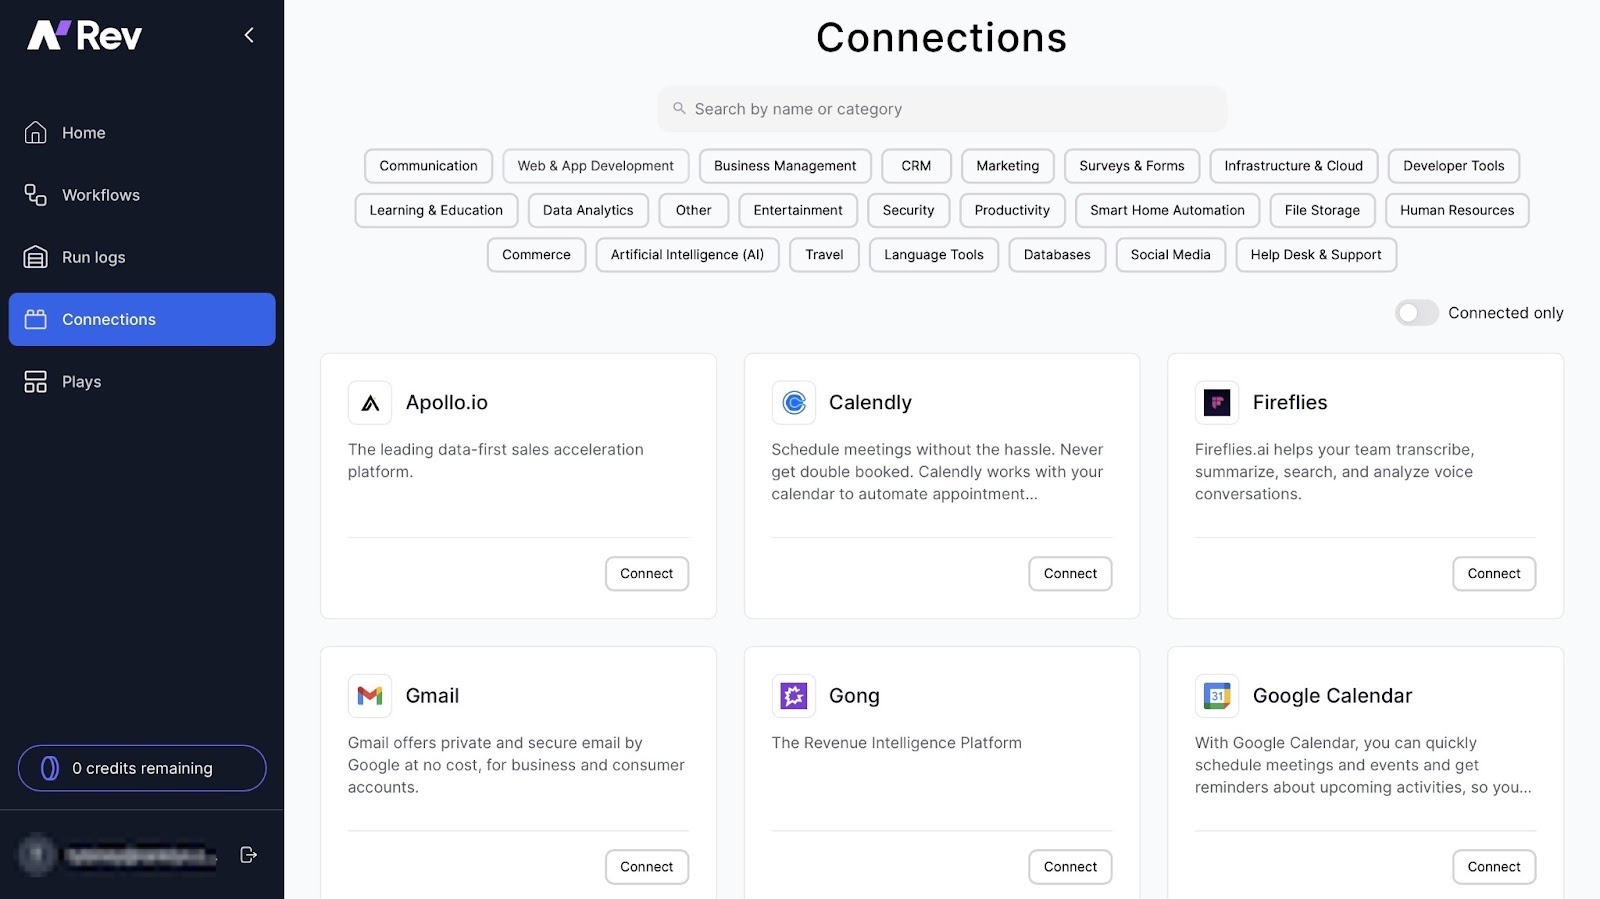The image size is (1600, 899).
Task: Filter by Communication category
Action: (428, 166)
